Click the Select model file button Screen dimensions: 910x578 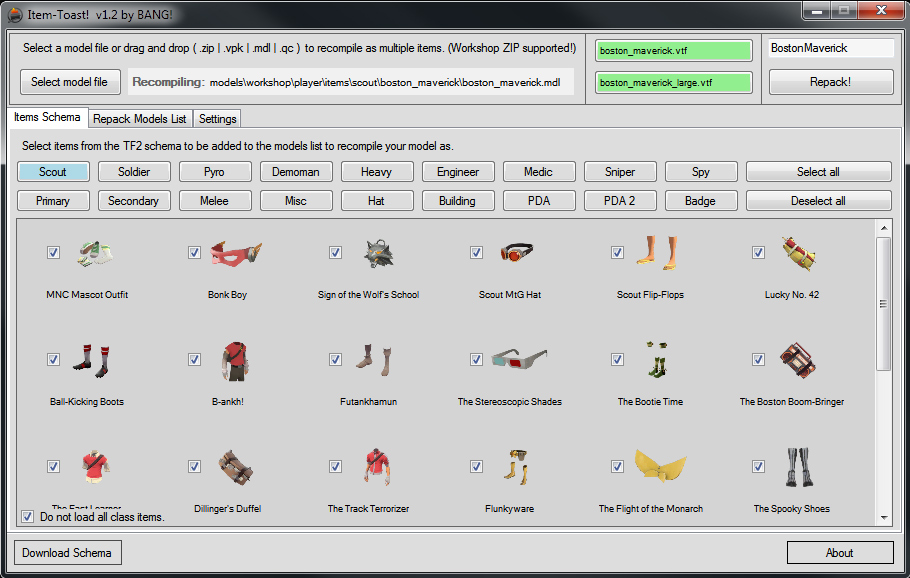pyautogui.click(x=70, y=82)
